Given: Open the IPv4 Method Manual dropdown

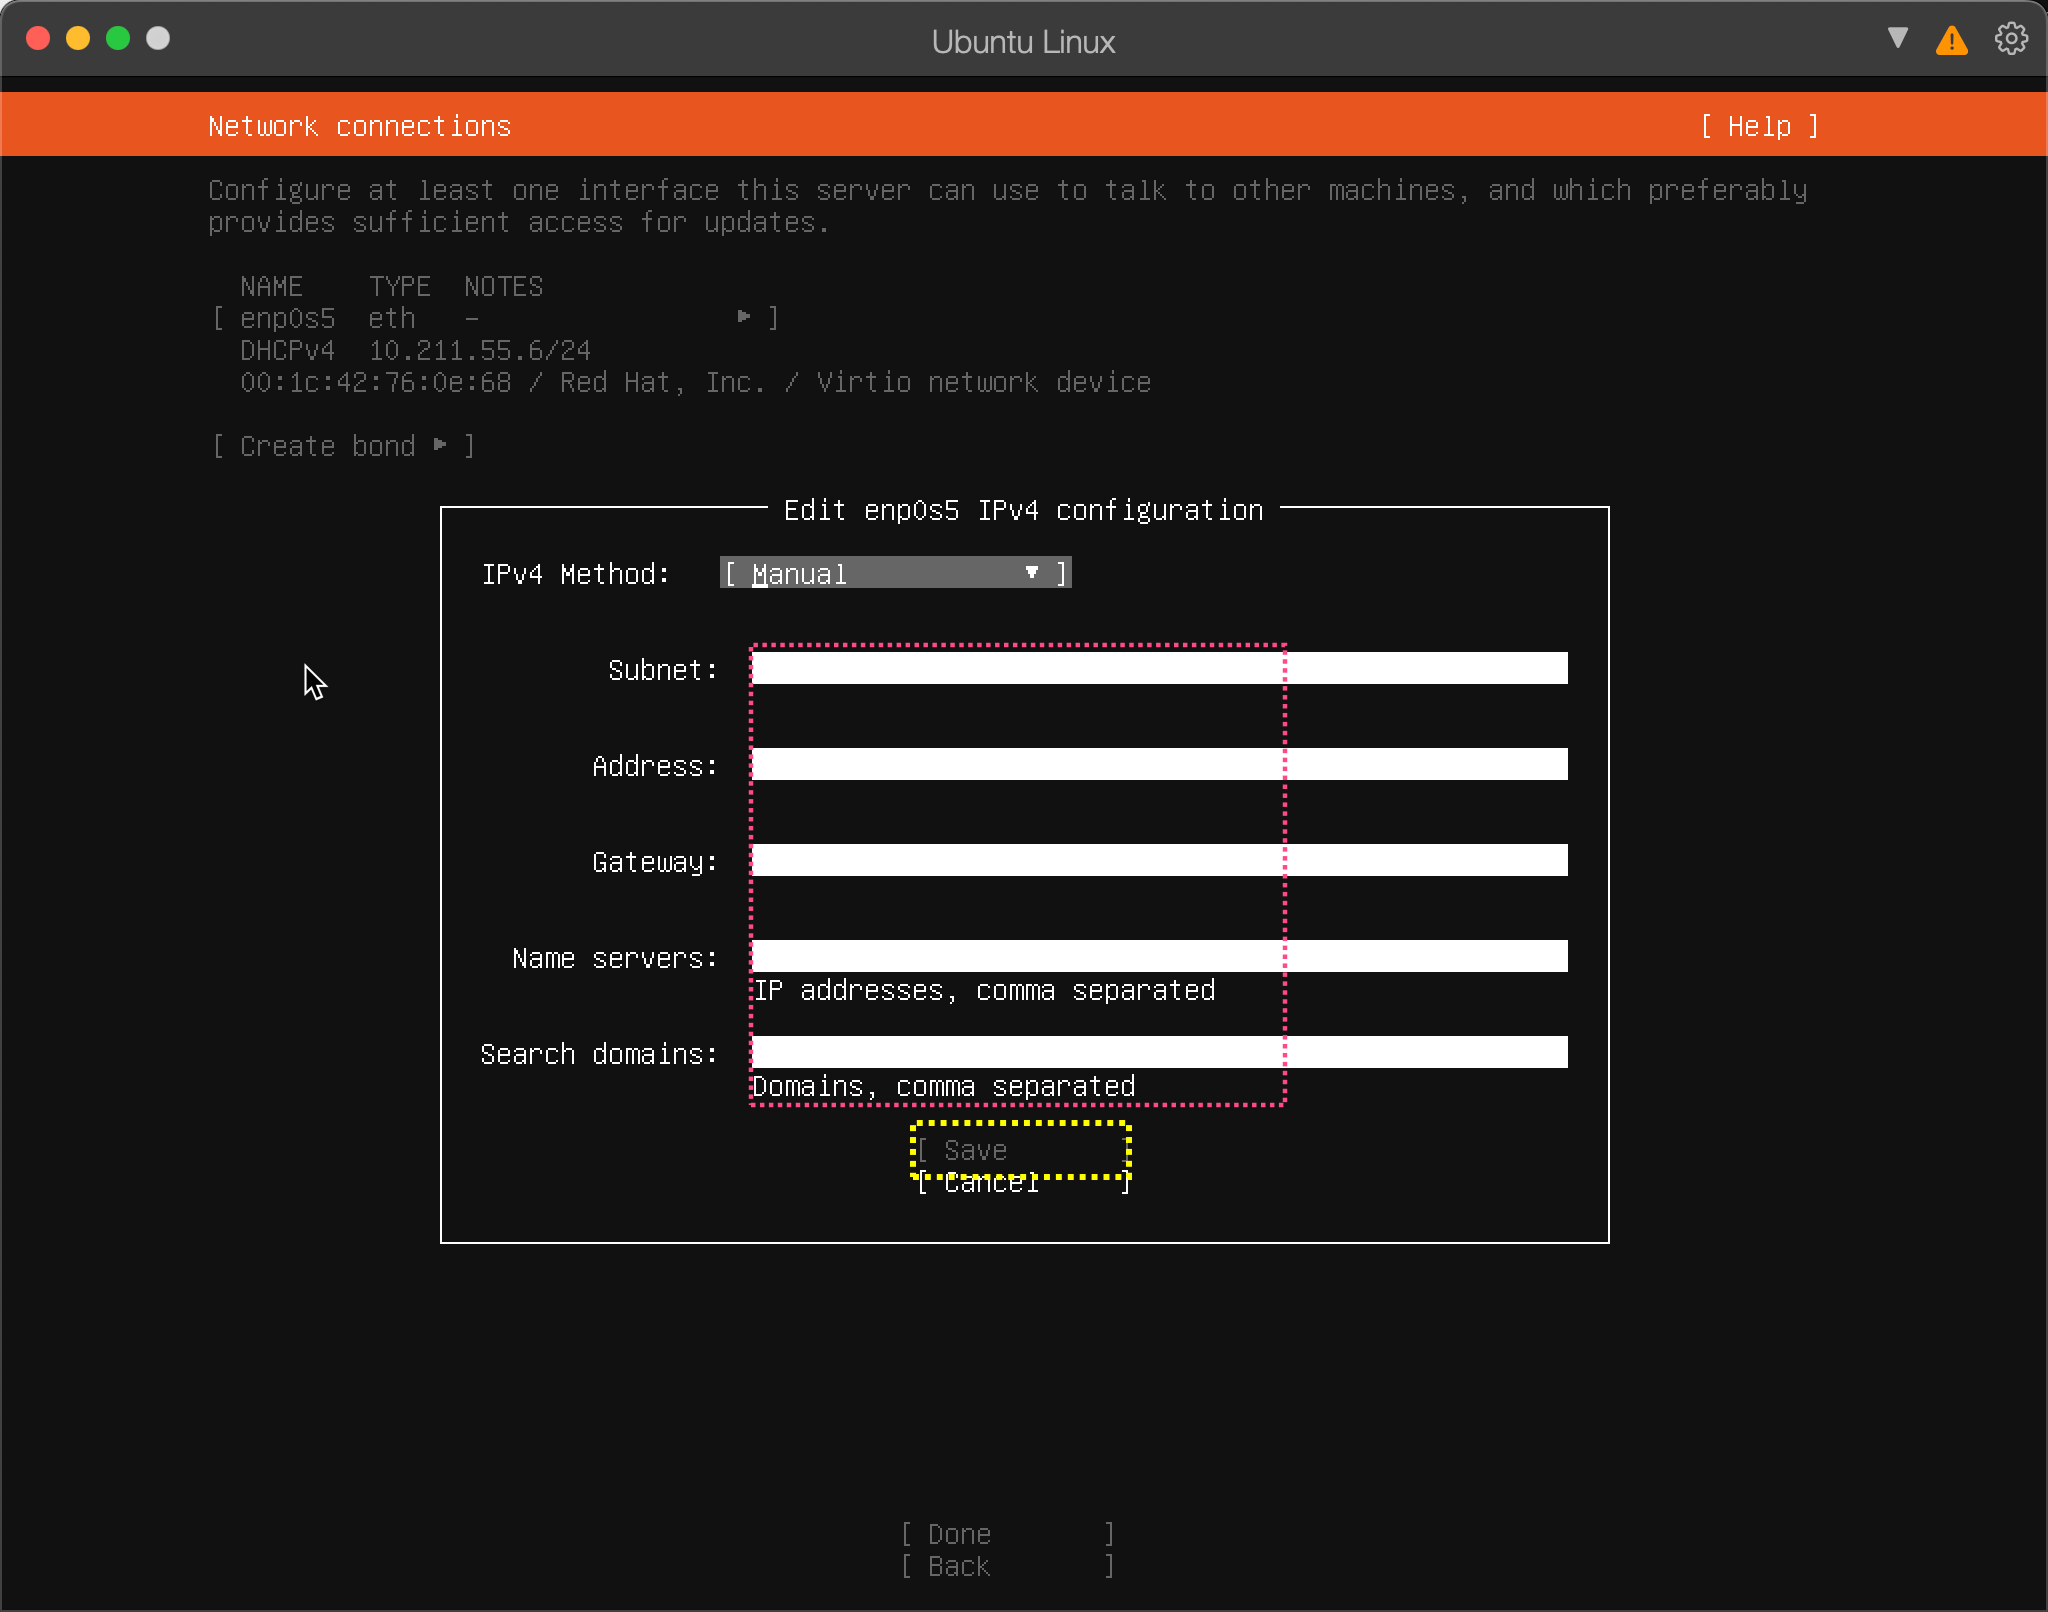Looking at the screenshot, I should click(895, 573).
